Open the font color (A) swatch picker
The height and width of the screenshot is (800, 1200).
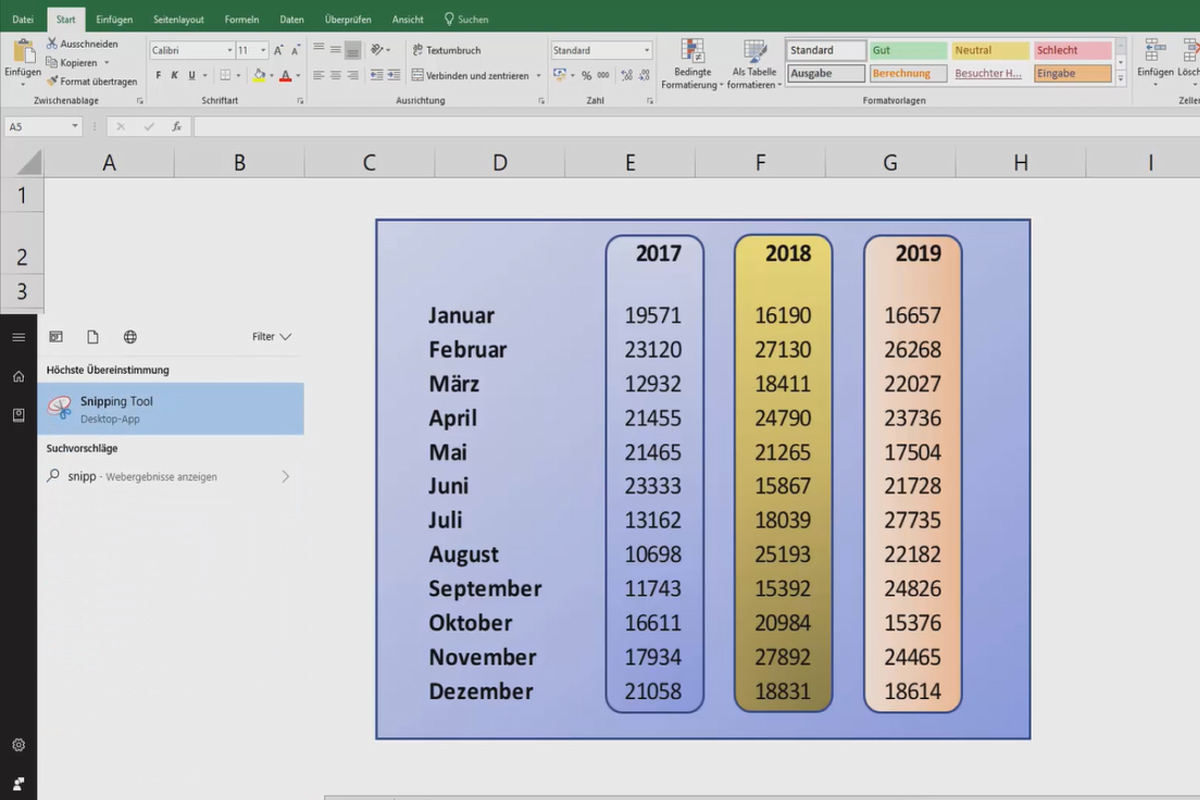(x=286, y=76)
